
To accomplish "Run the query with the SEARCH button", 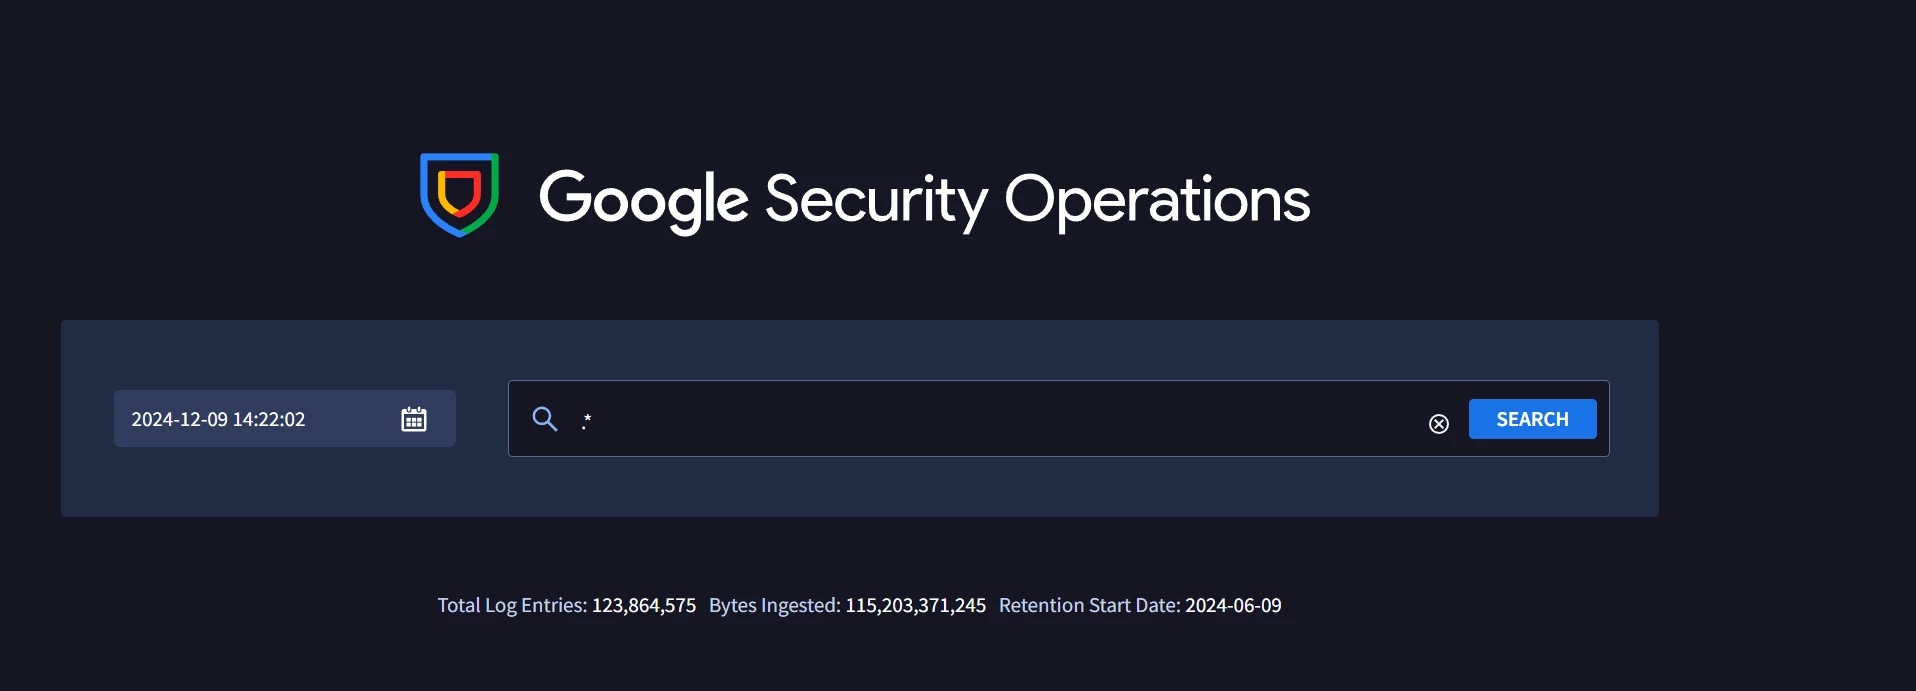I will (x=1532, y=419).
